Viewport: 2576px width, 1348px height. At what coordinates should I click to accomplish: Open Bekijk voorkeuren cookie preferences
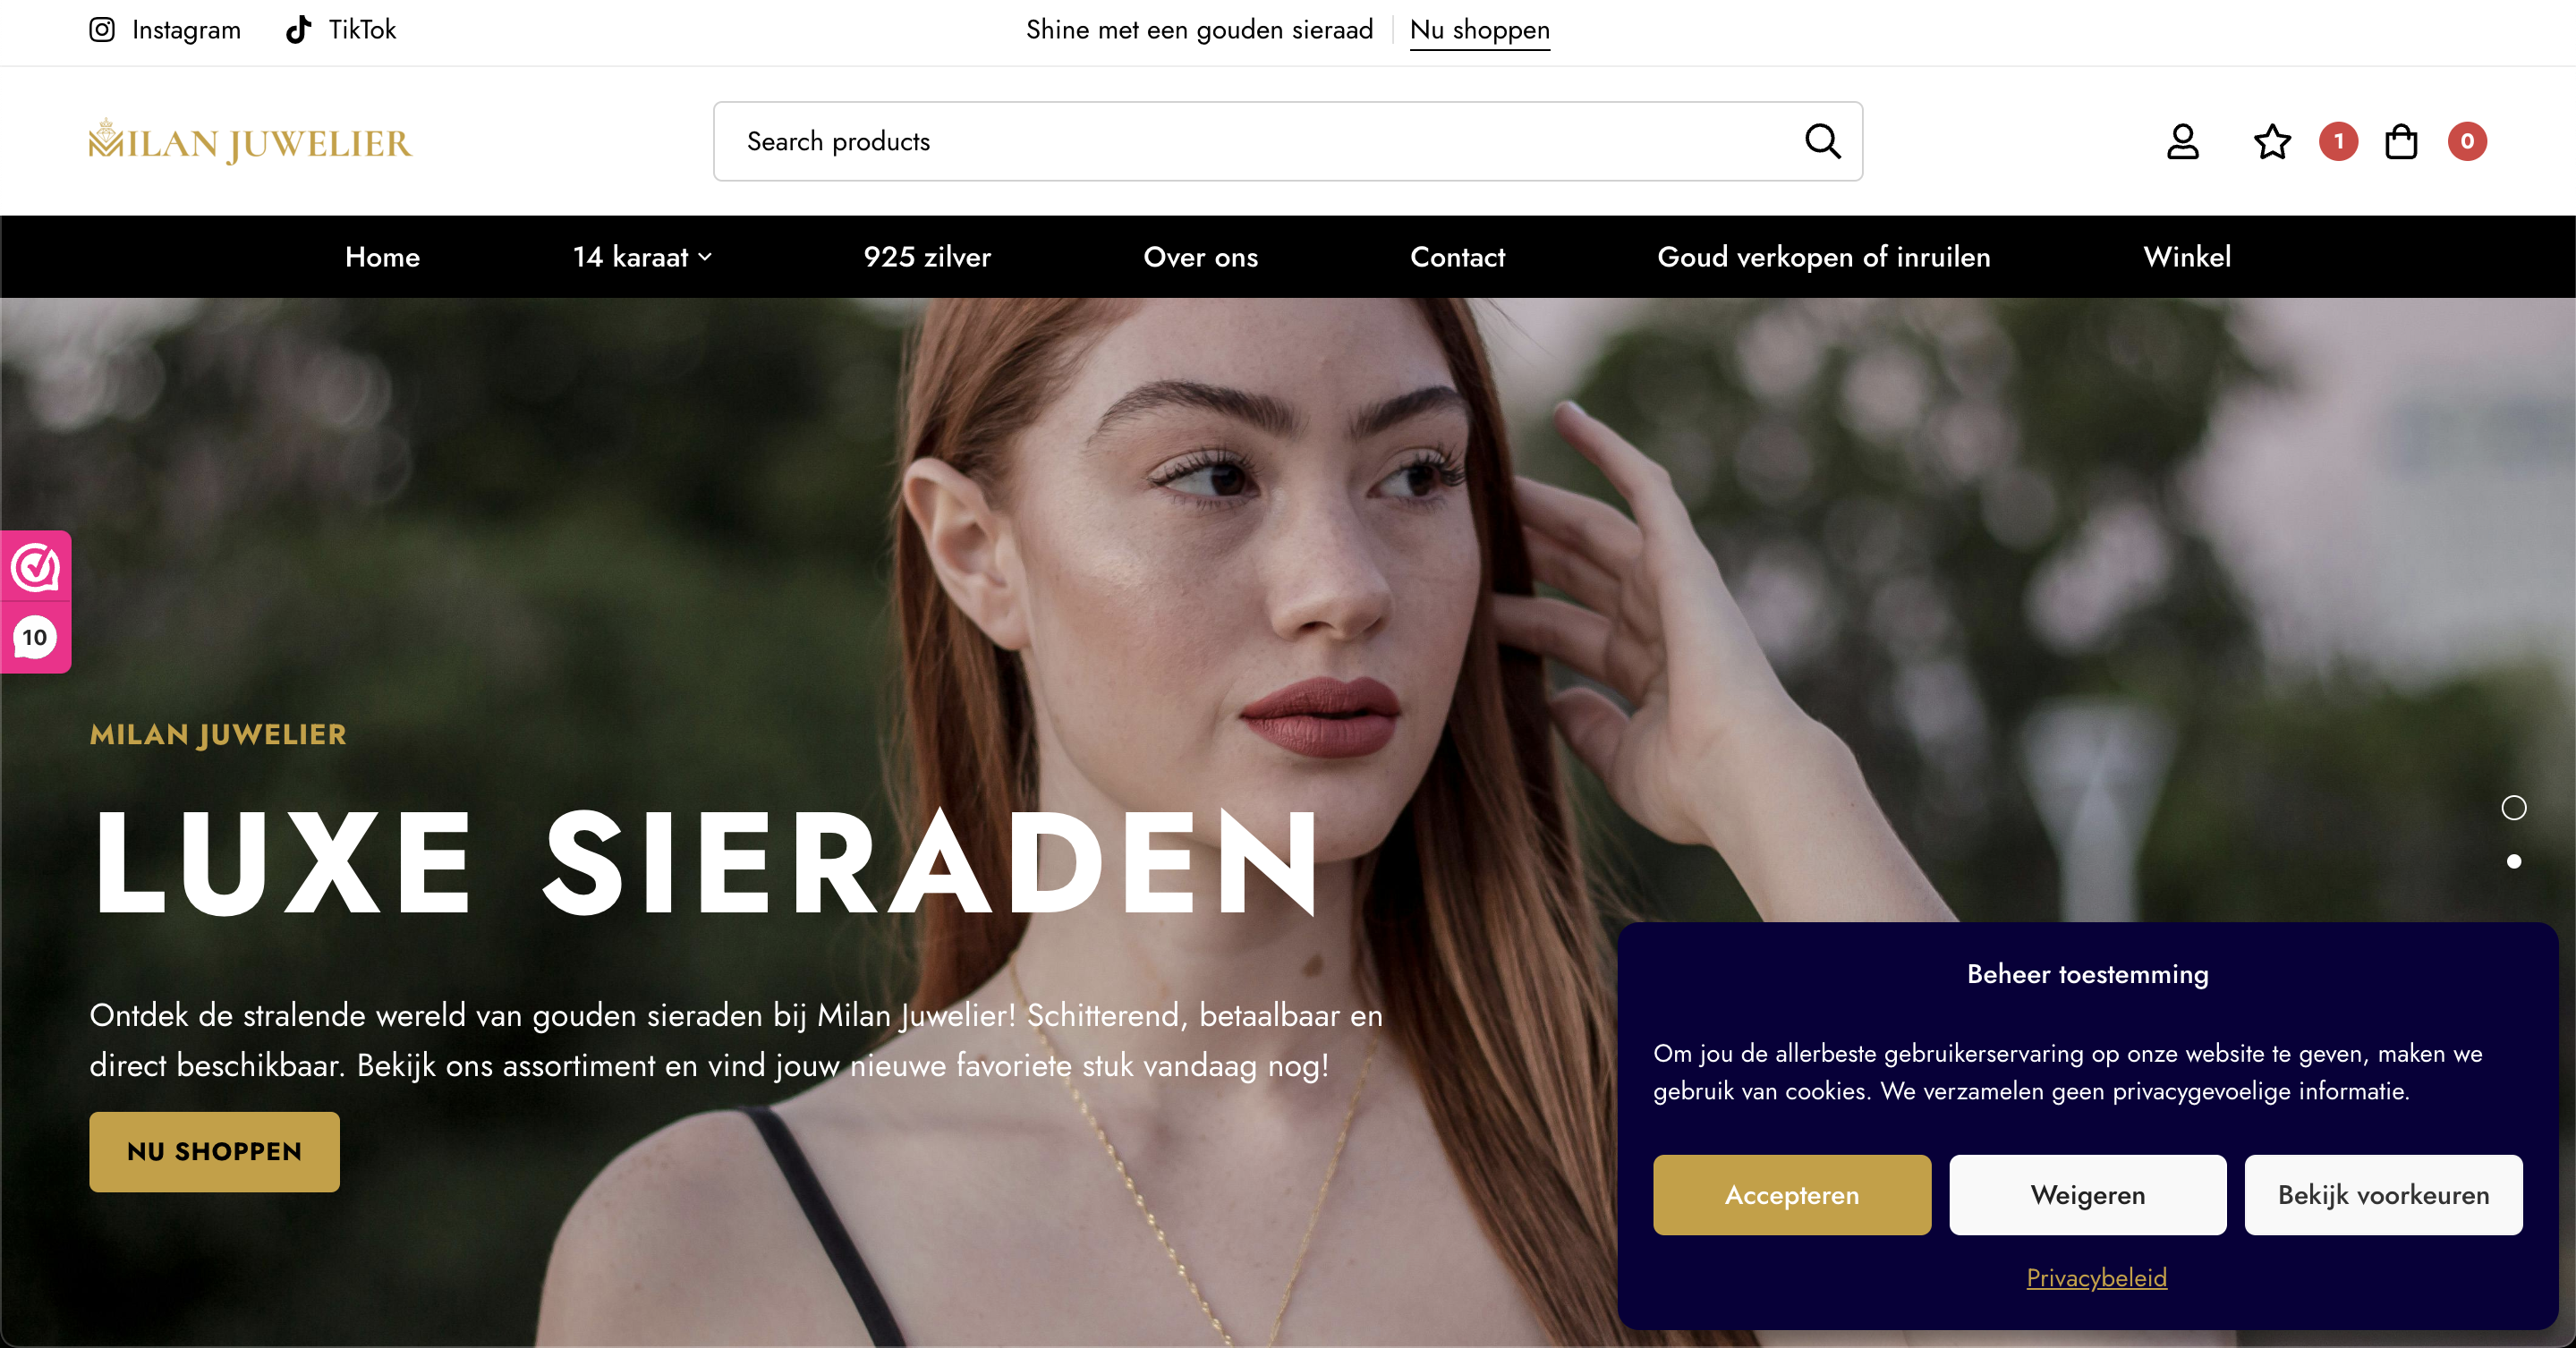2383,1195
